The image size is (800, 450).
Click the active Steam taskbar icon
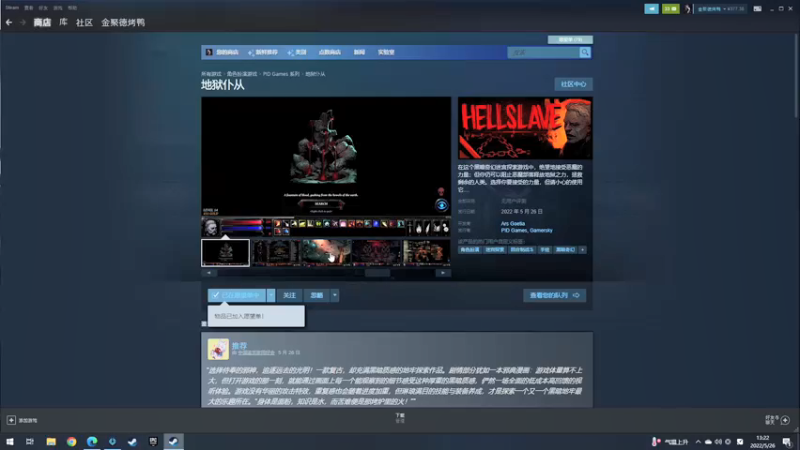[x=173, y=441]
